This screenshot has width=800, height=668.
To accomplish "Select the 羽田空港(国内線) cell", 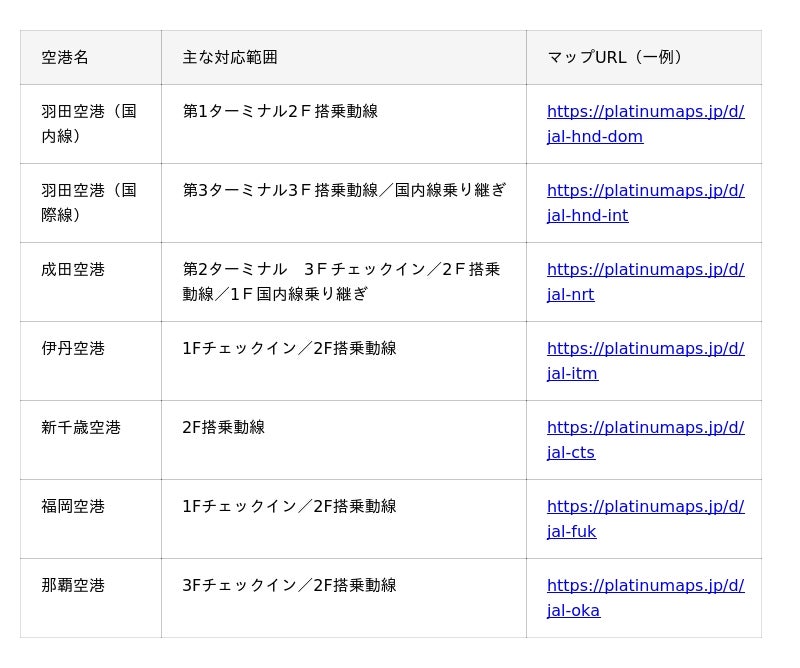I will [x=89, y=124].
